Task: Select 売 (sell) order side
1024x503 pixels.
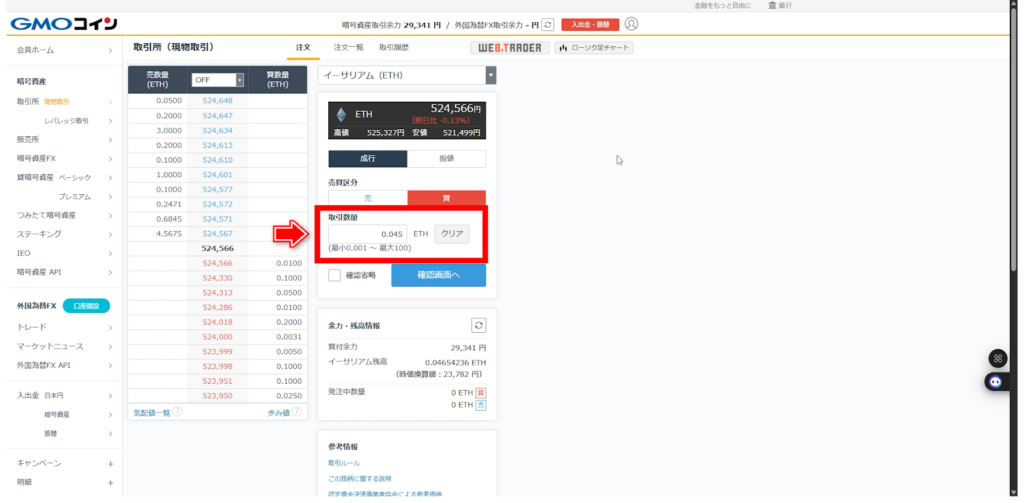Action: click(x=367, y=198)
